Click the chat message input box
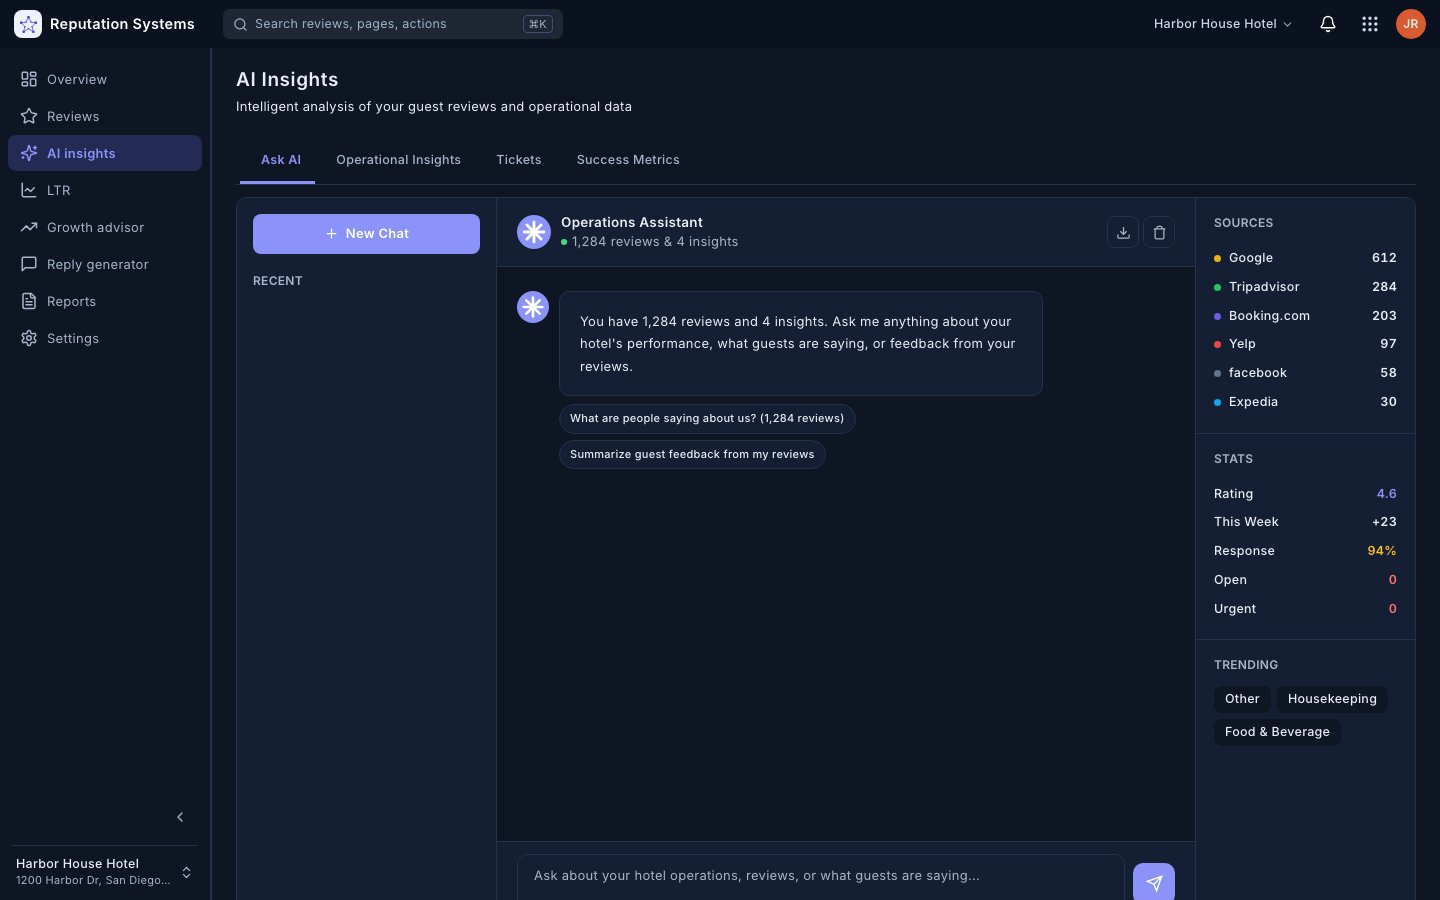The height and width of the screenshot is (900, 1440). point(821,876)
